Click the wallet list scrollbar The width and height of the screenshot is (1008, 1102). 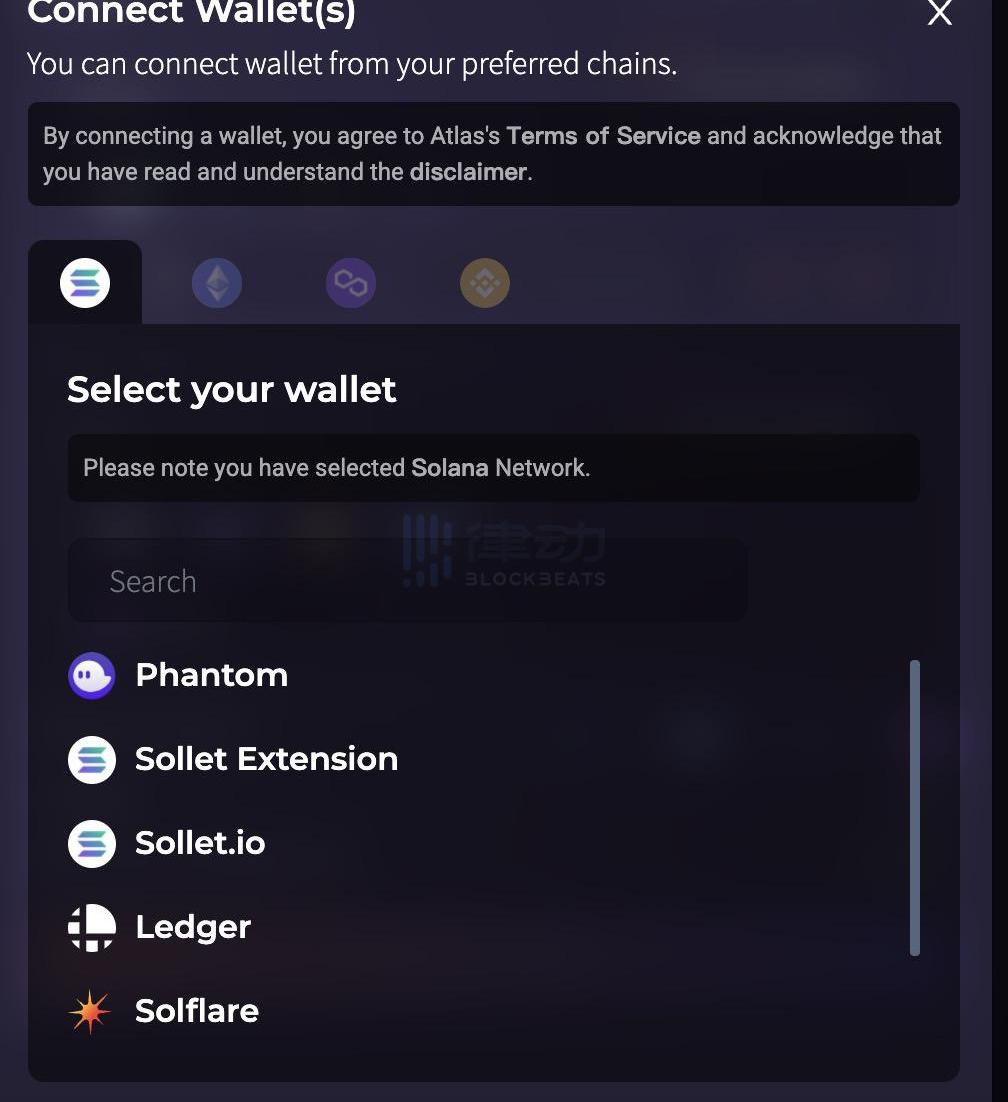915,807
